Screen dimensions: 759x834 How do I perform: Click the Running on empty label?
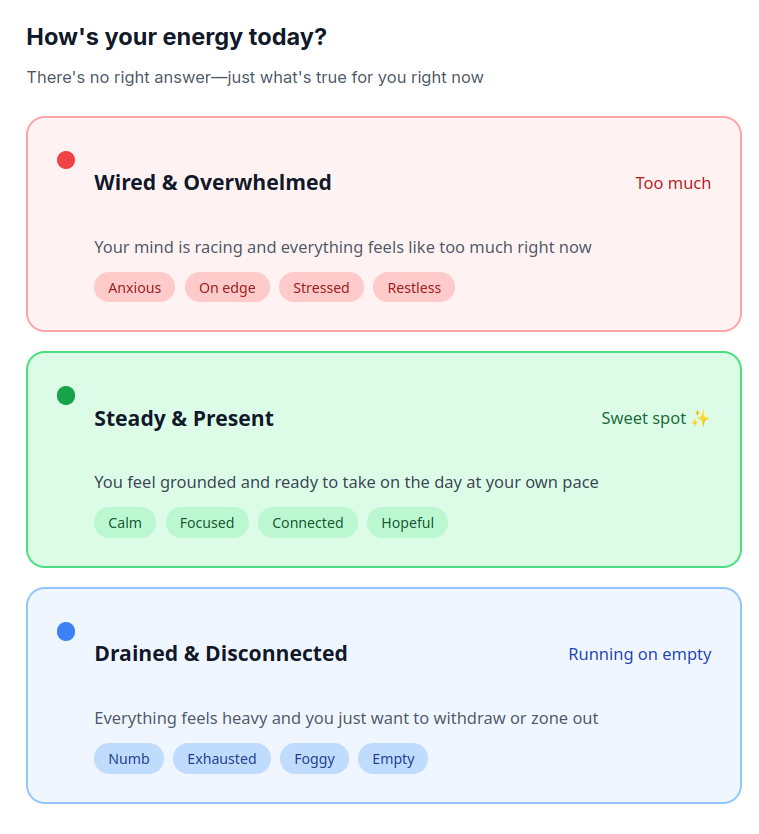pos(640,655)
